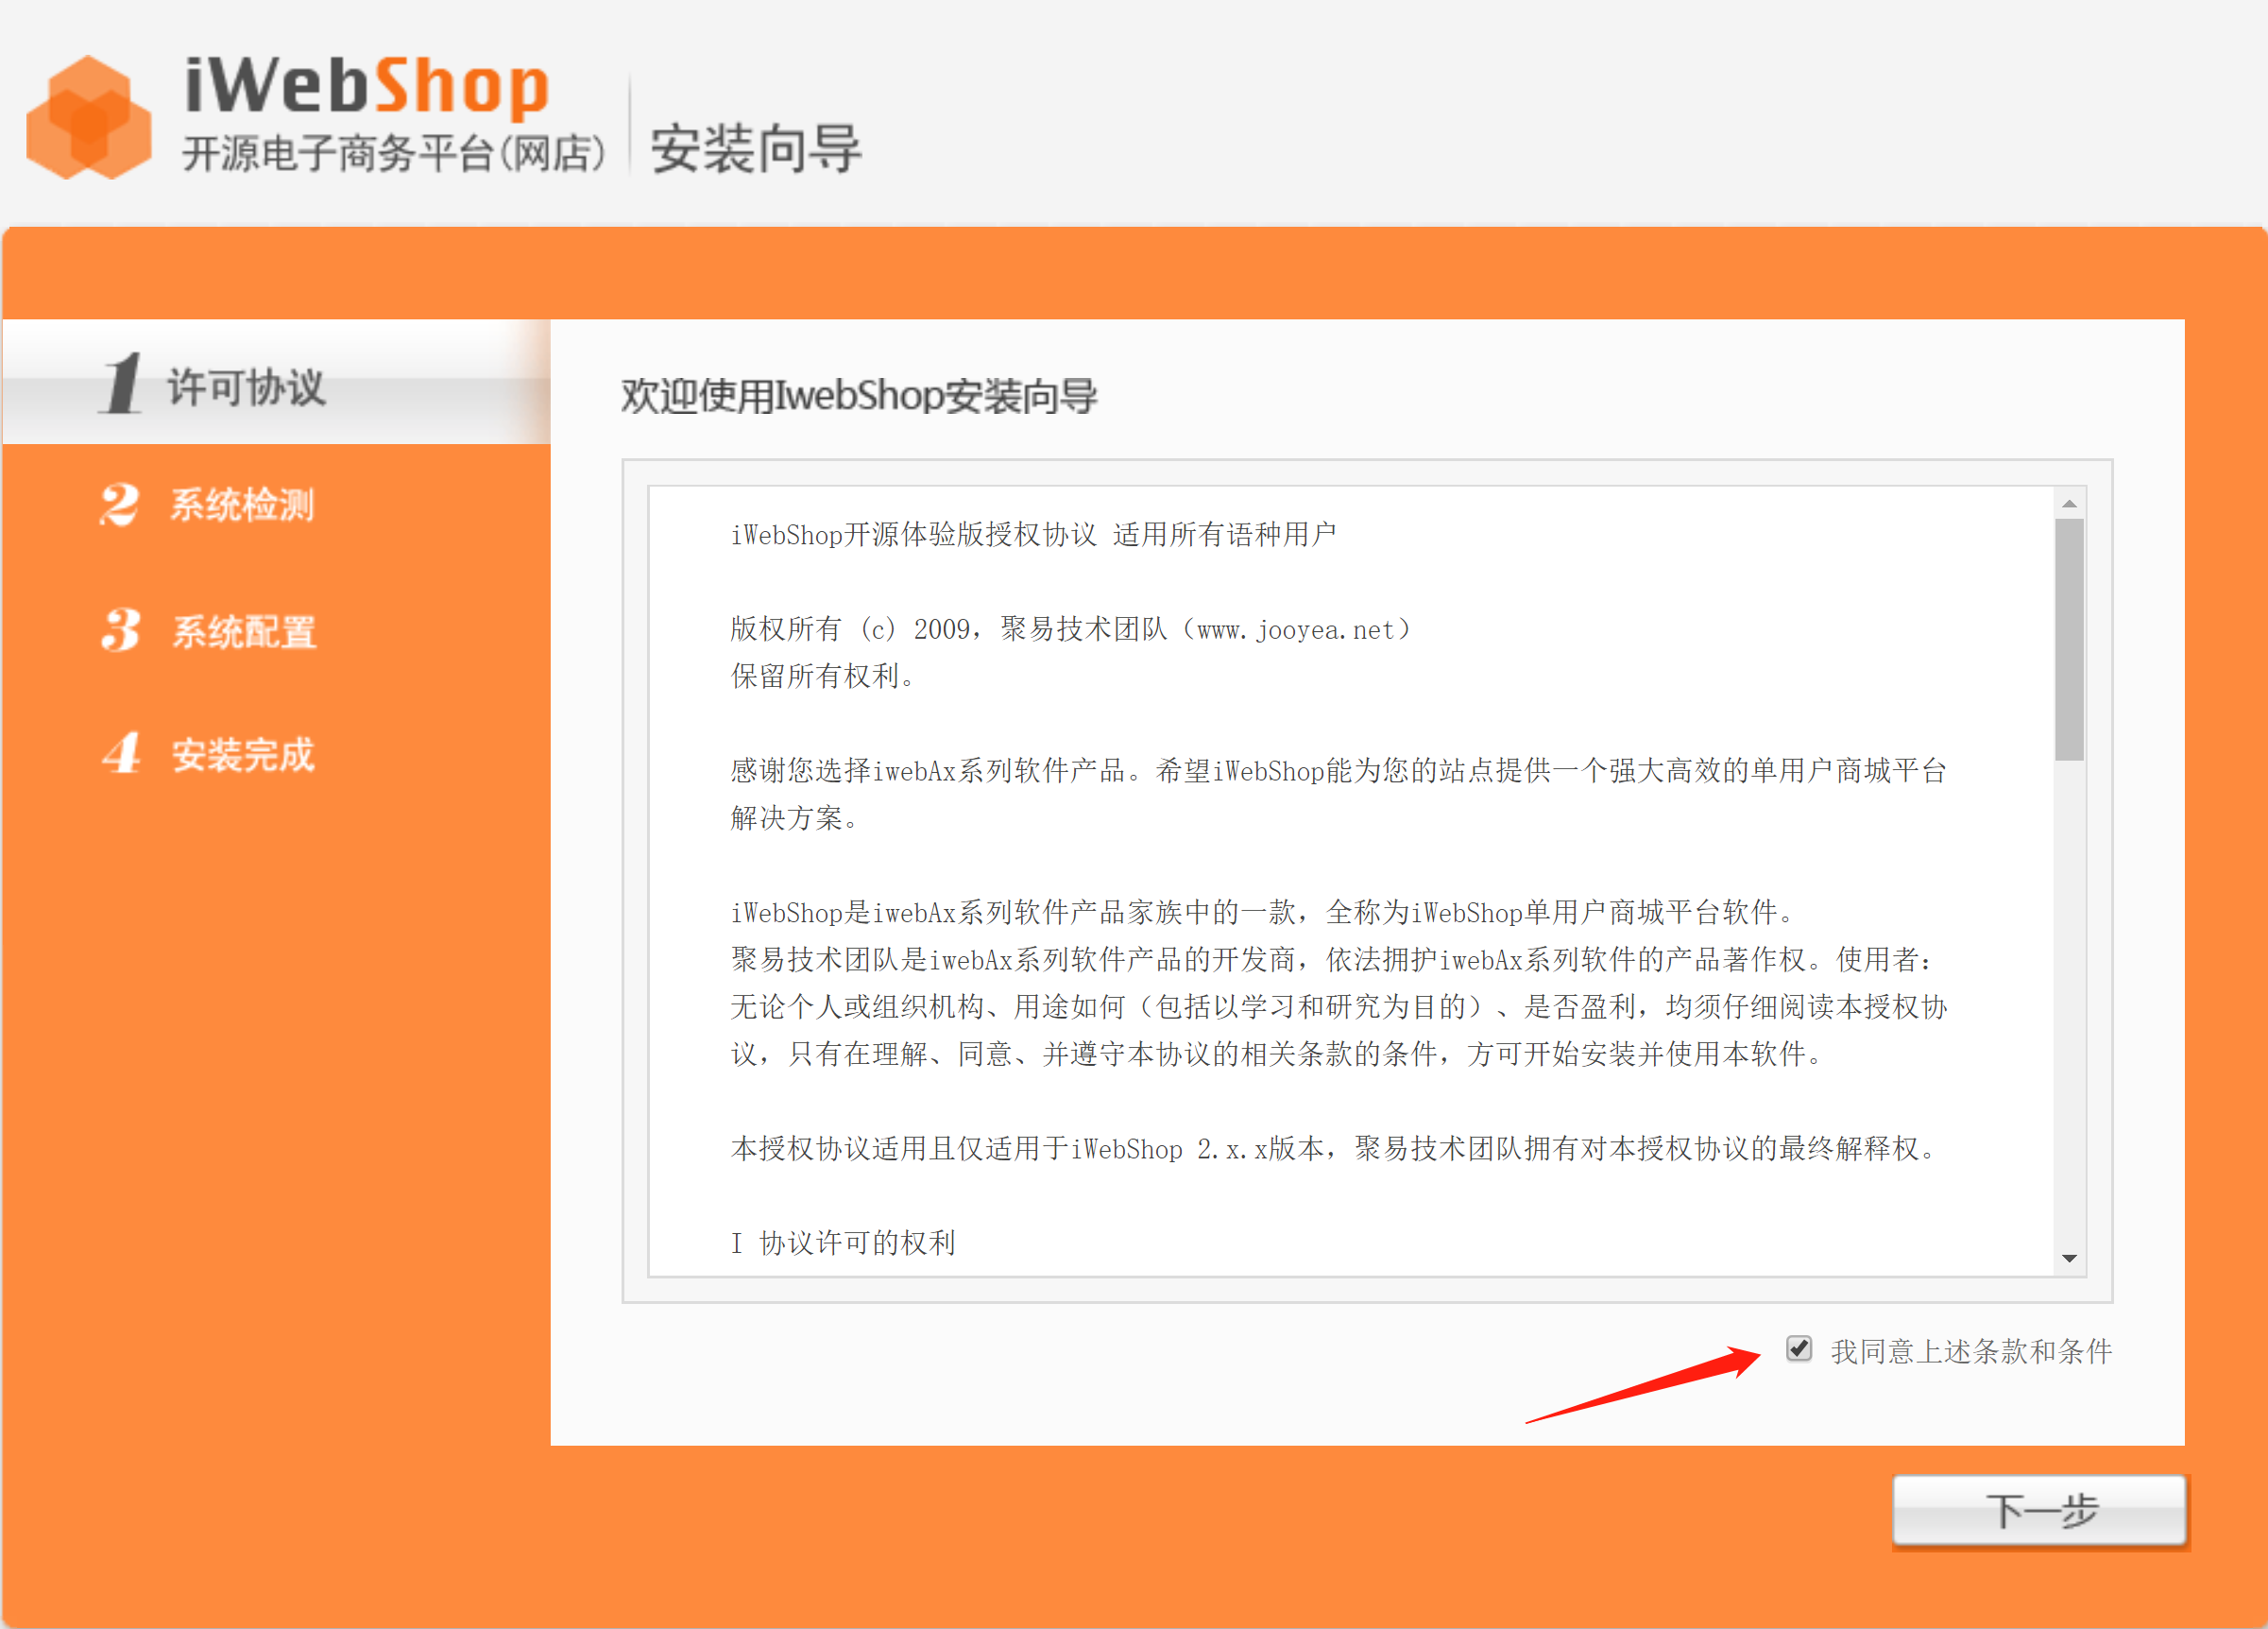Click the line I 协议许可的权利

pos(843,1243)
